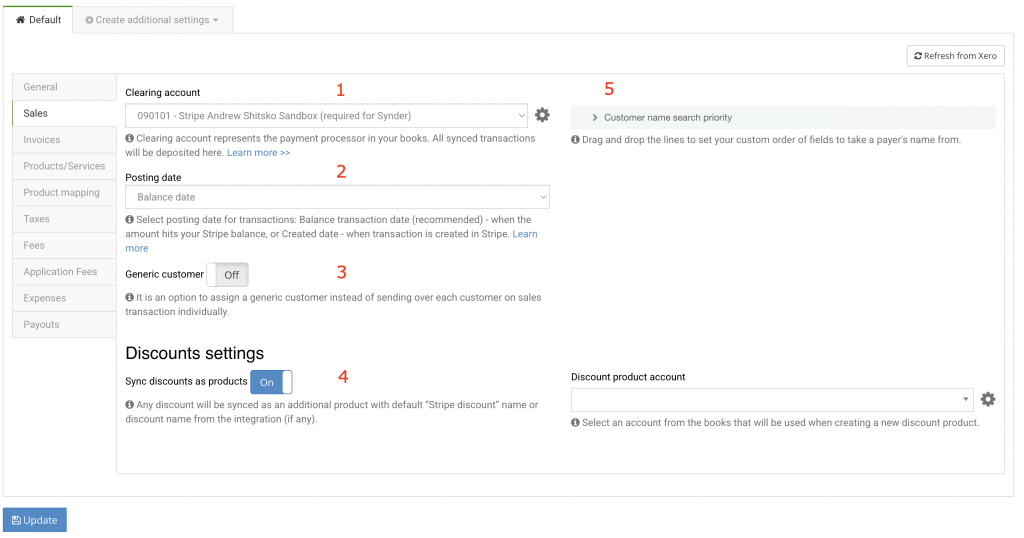Open the Posting date dropdown
This screenshot has width=1024, height=538.
(337, 197)
